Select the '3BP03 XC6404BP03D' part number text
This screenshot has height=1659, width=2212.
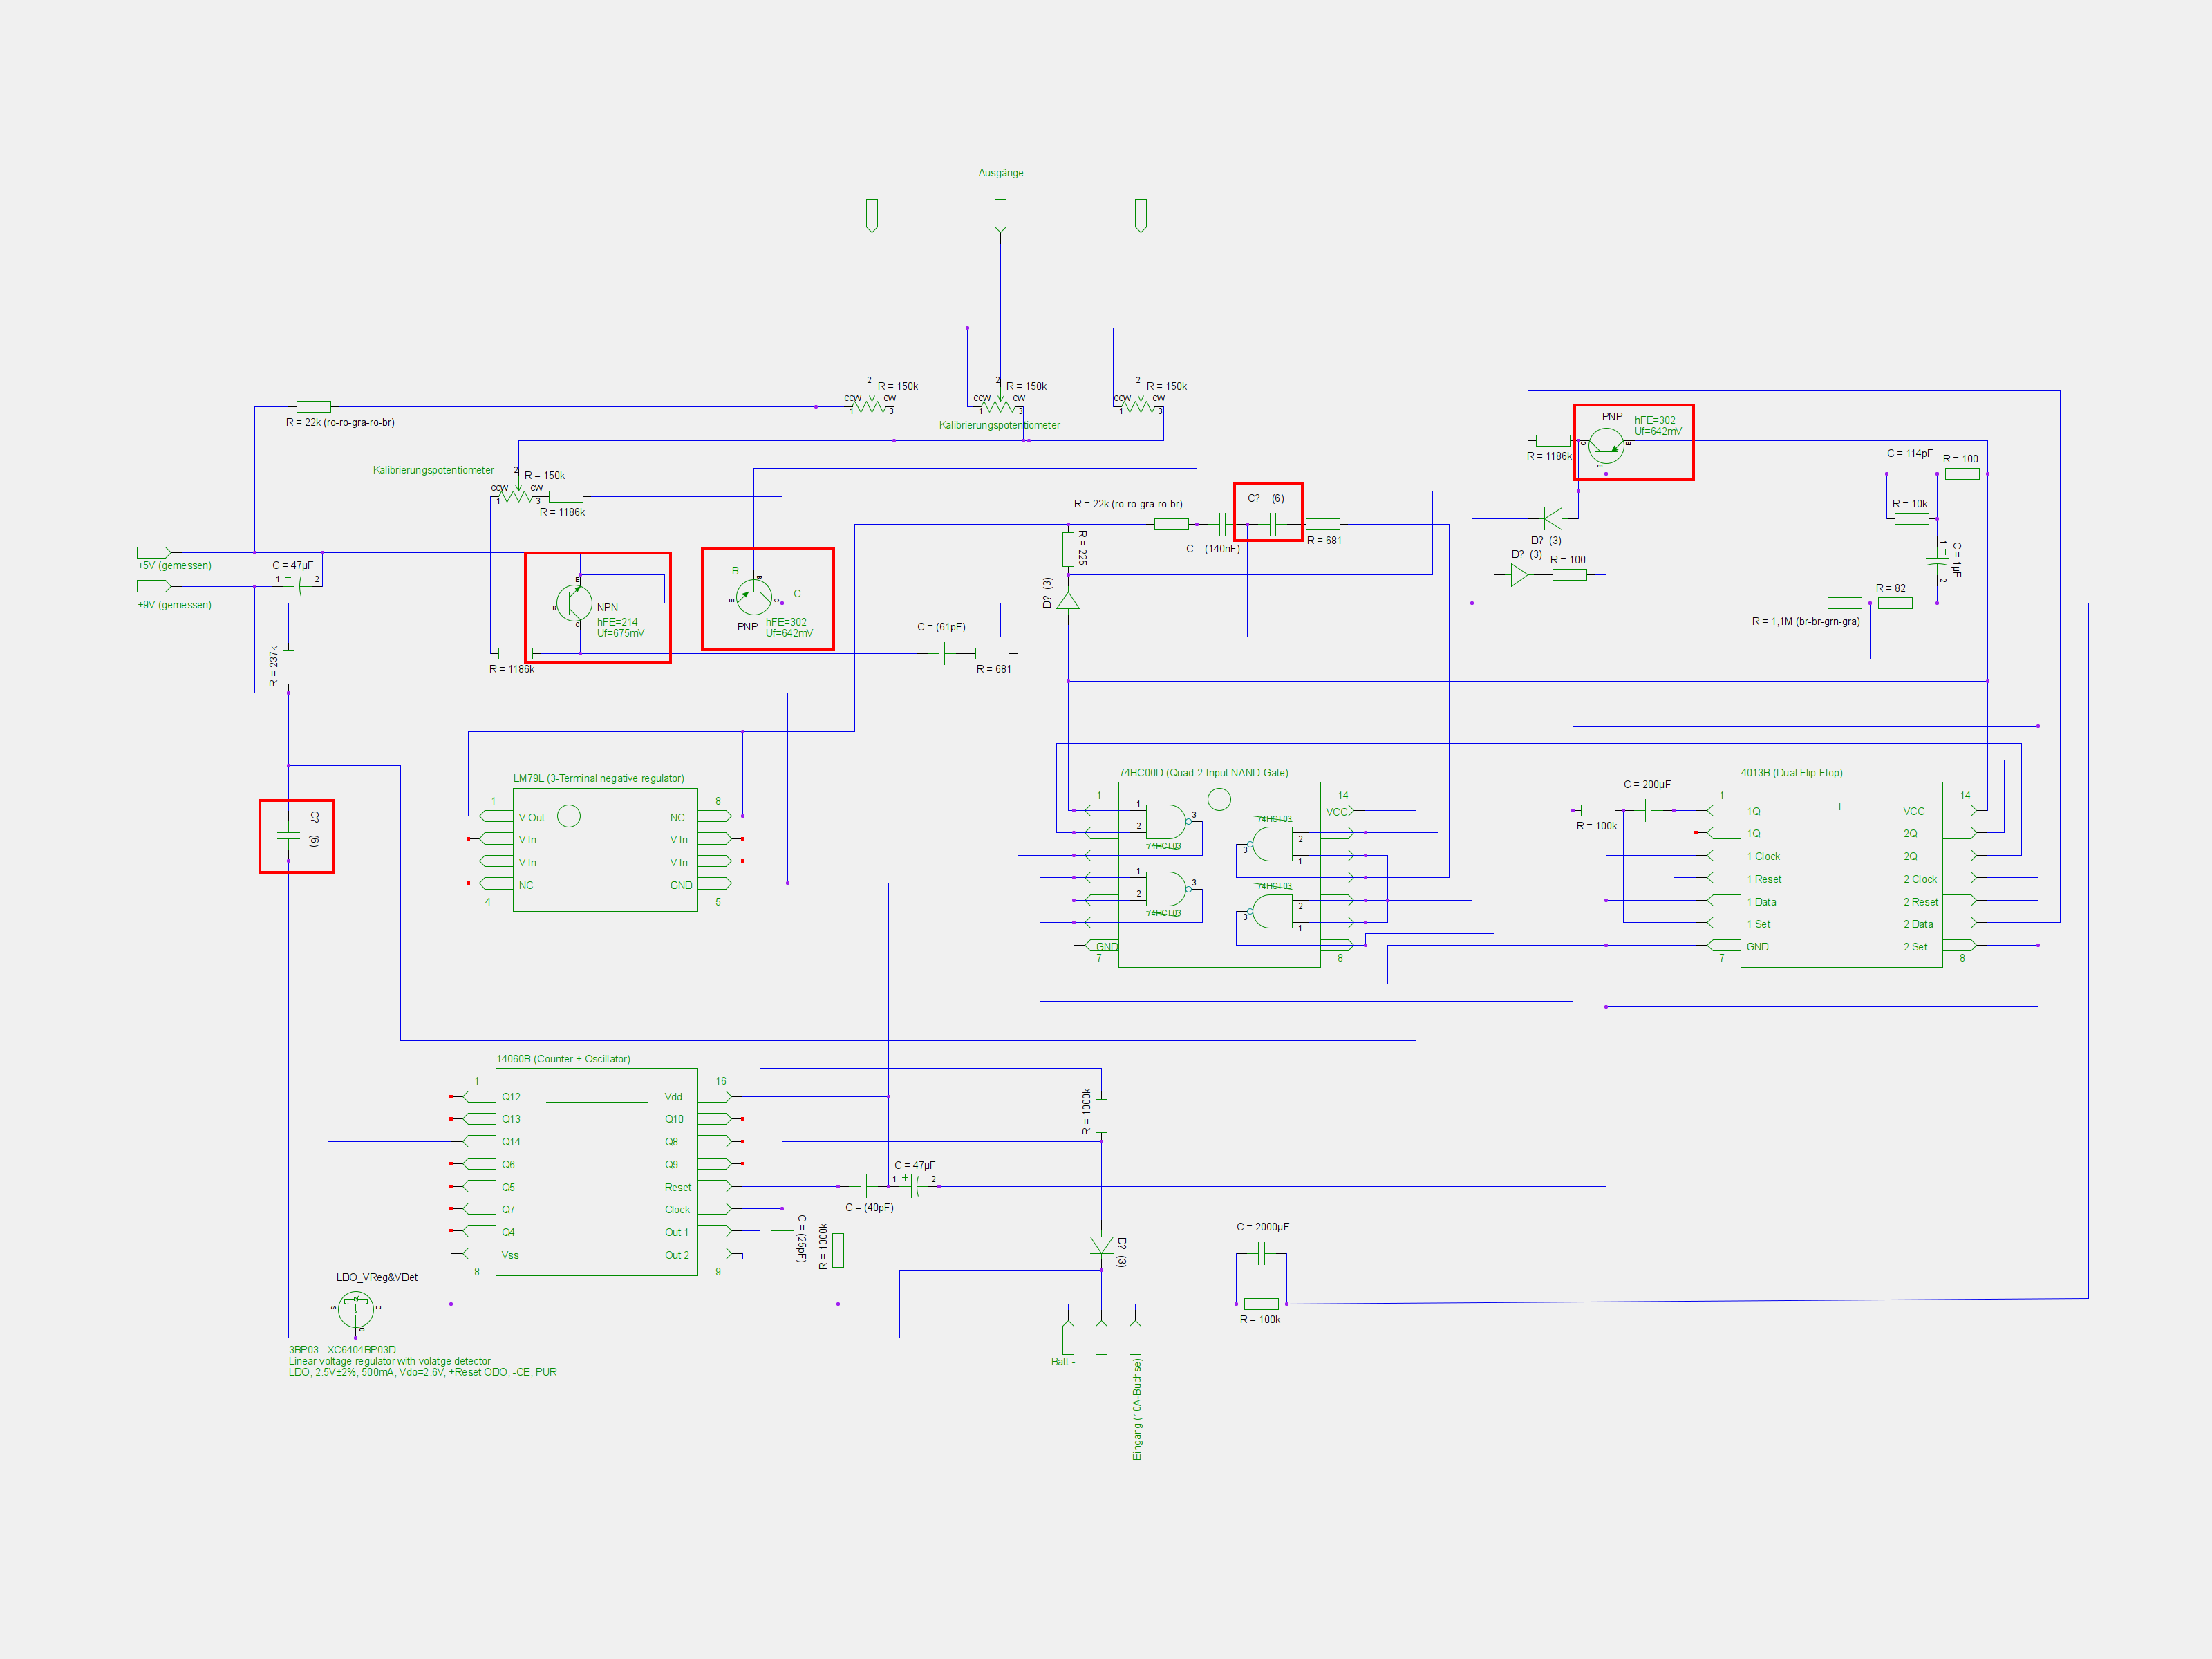pyautogui.click(x=342, y=1350)
